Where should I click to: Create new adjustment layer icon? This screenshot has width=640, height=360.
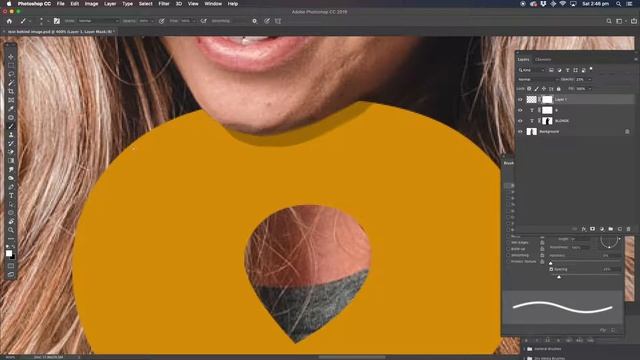(602, 229)
